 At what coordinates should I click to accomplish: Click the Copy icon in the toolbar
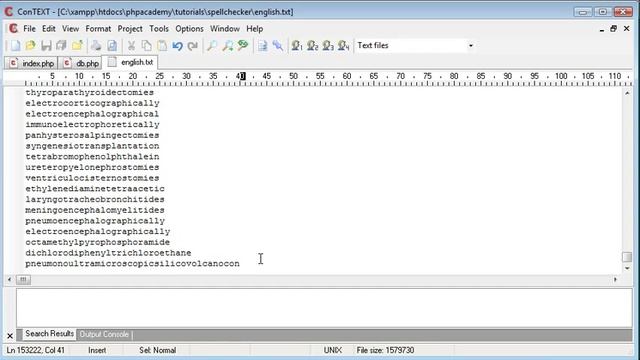point(147,45)
